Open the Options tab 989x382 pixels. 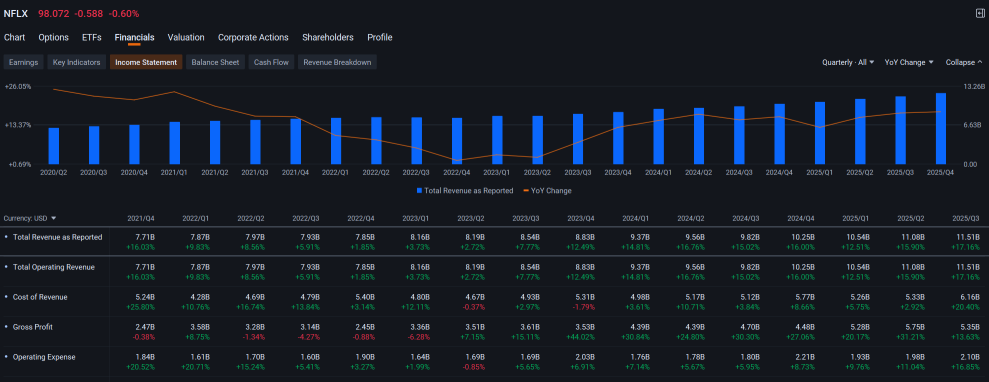click(54, 37)
